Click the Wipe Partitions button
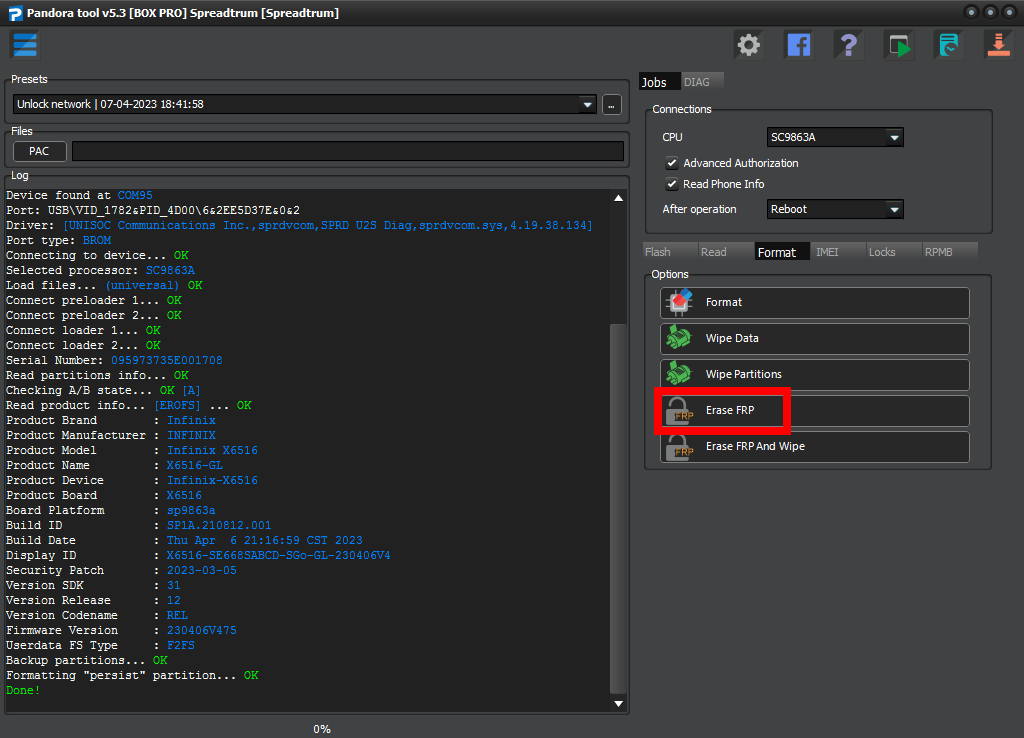This screenshot has width=1024, height=738. point(814,374)
